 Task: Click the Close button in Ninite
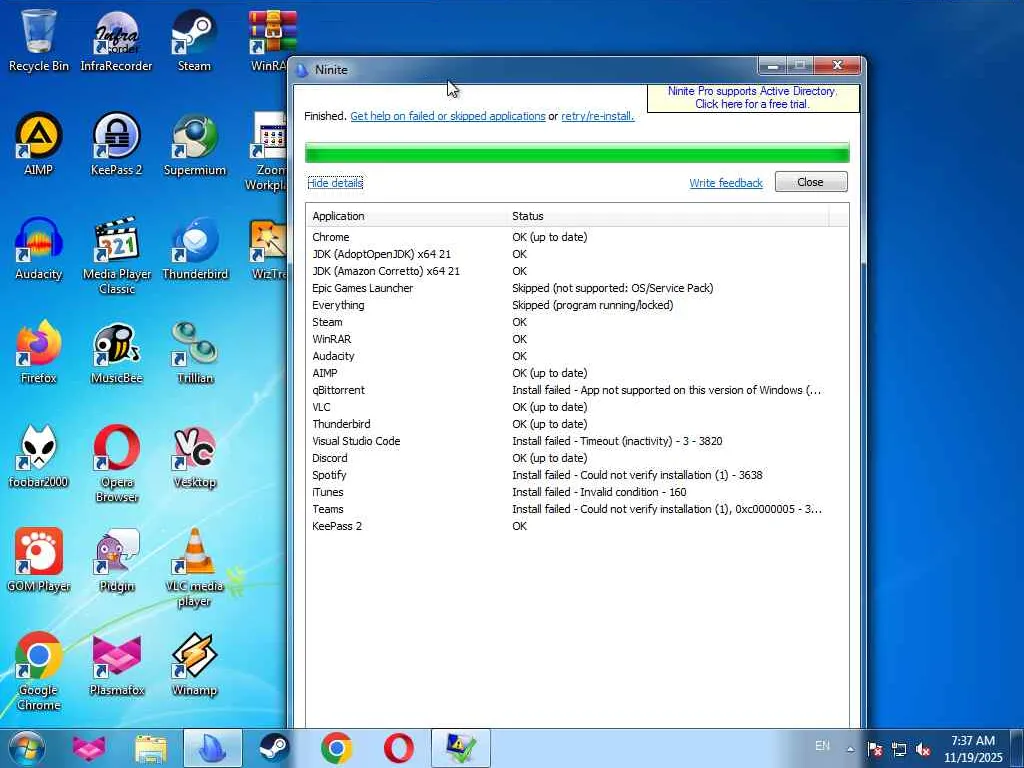click(x=810, y=182)
